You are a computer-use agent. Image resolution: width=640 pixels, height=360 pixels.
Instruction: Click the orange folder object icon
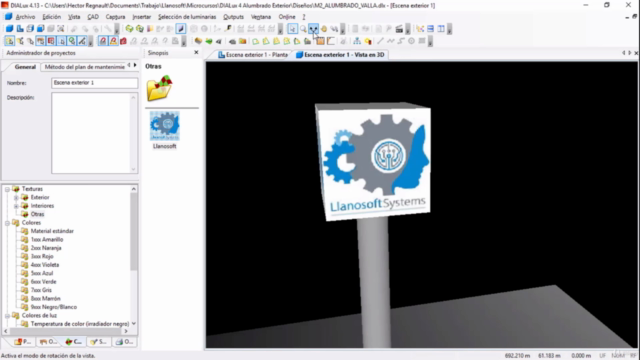point(242,41)
